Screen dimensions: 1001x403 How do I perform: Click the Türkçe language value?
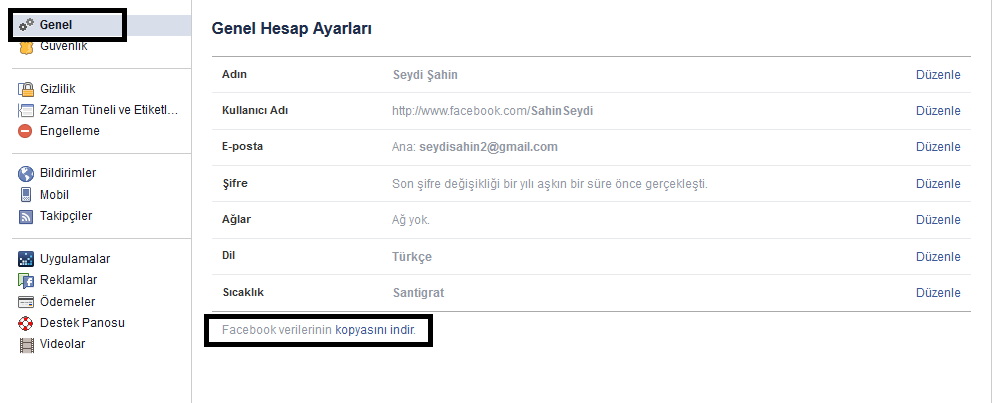point(412,257)
